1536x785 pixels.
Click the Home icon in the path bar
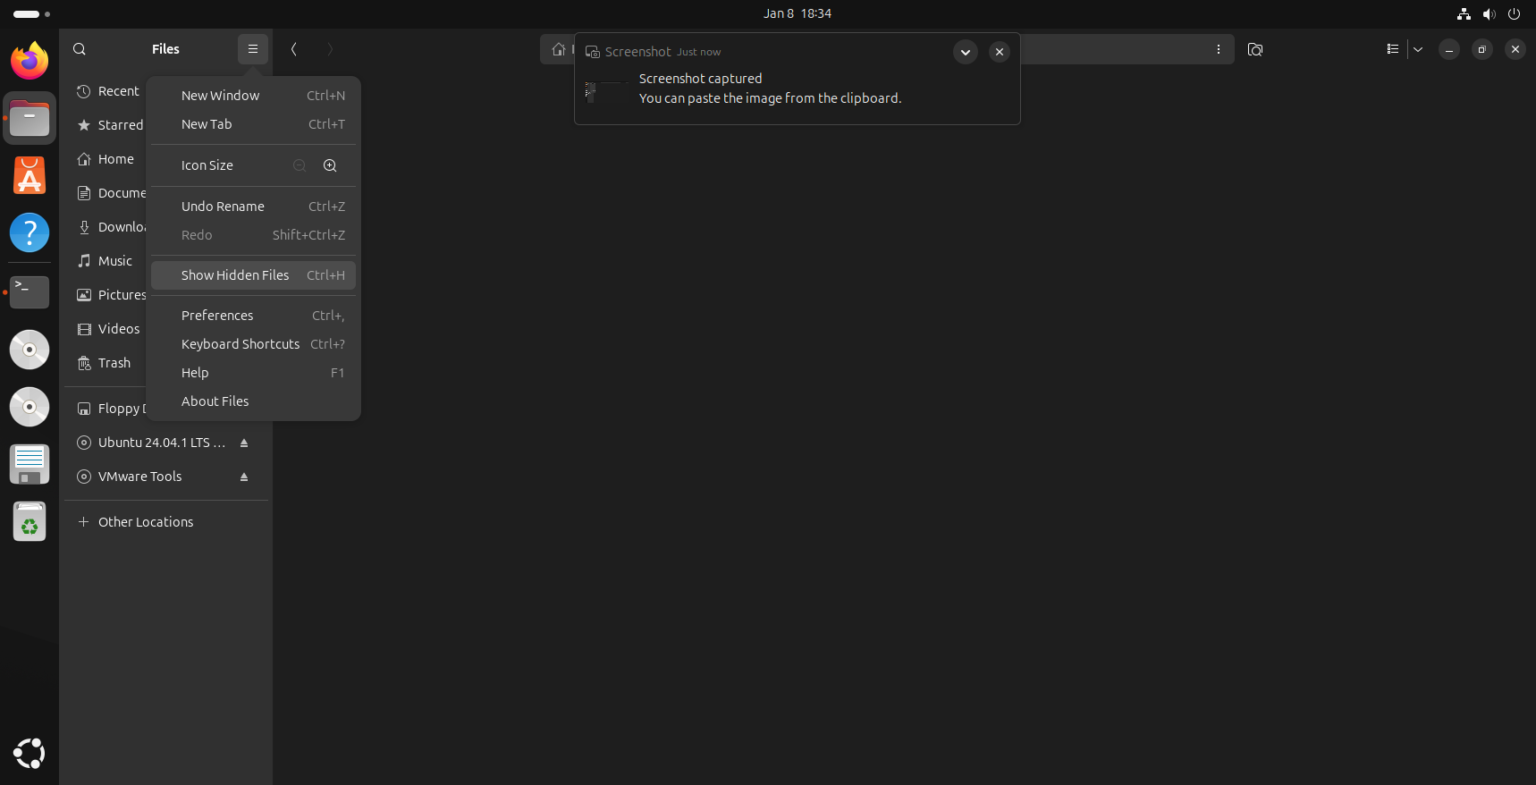tap(560, 48)
